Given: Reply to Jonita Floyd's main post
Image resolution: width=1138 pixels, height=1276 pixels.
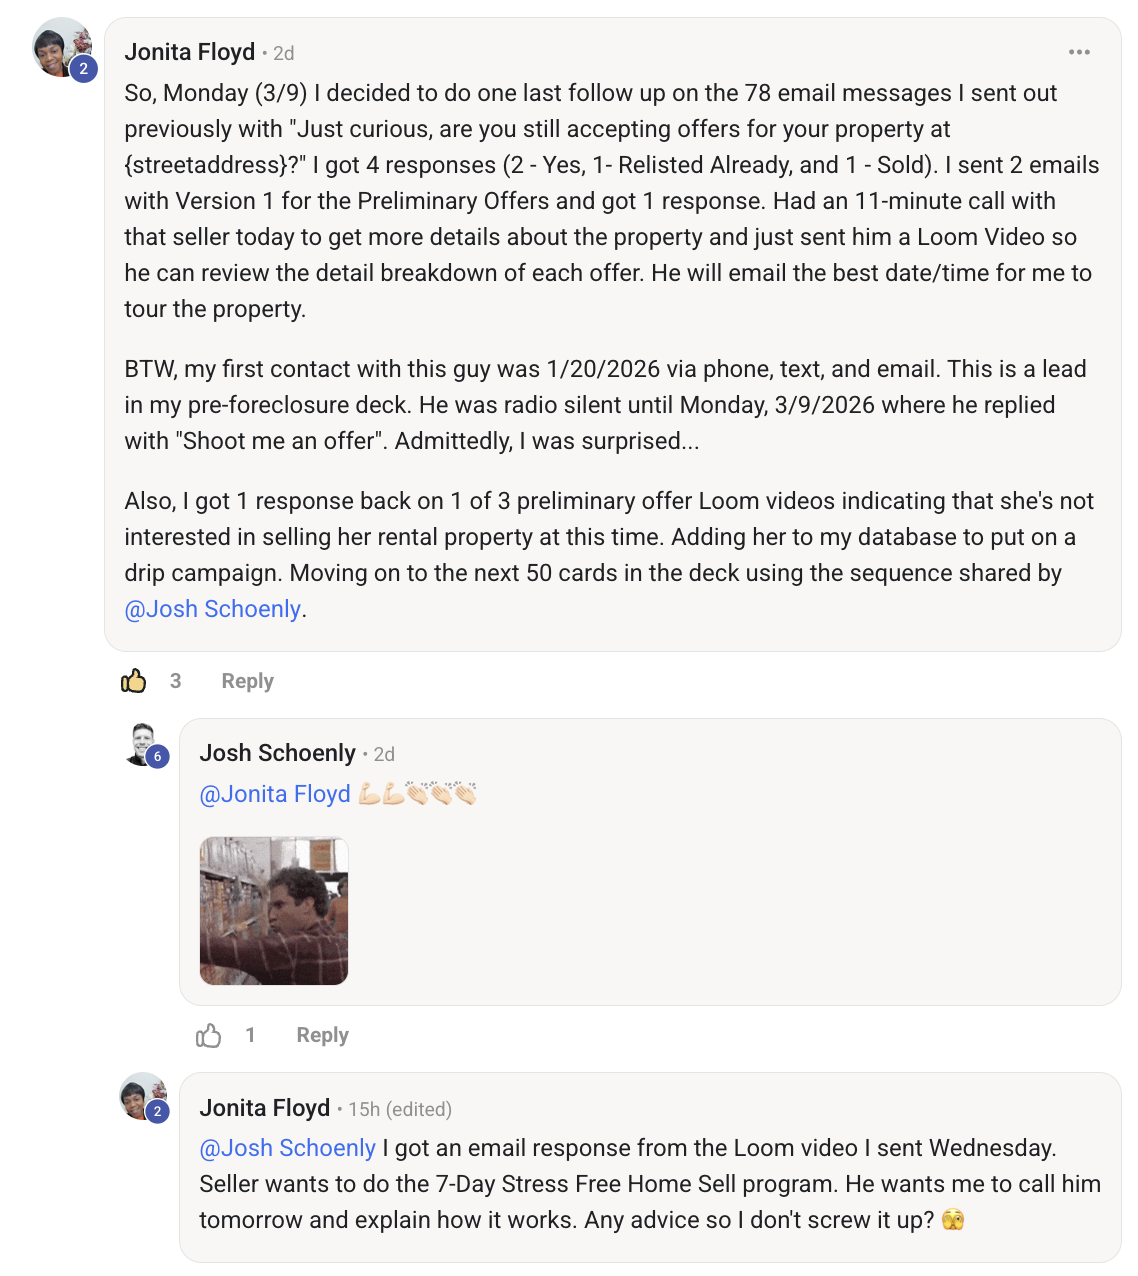Looking at the screenshot, I should pos(247,680).
